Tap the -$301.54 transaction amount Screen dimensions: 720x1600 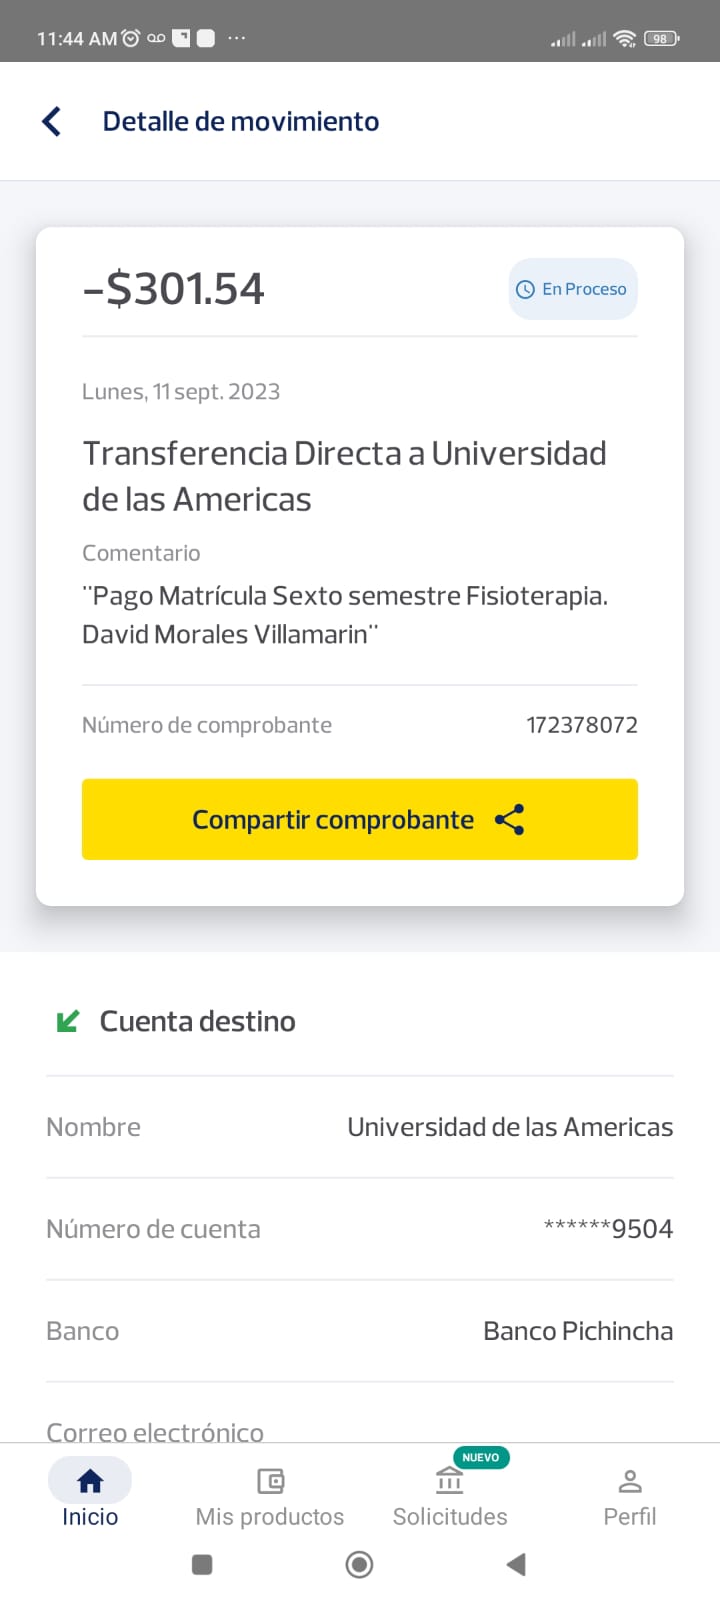173,289
